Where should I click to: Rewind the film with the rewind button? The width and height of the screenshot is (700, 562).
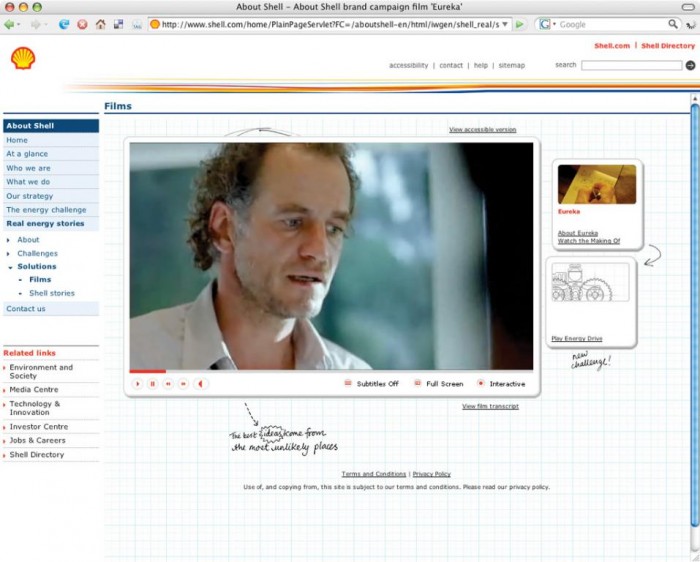pos(168,384)
